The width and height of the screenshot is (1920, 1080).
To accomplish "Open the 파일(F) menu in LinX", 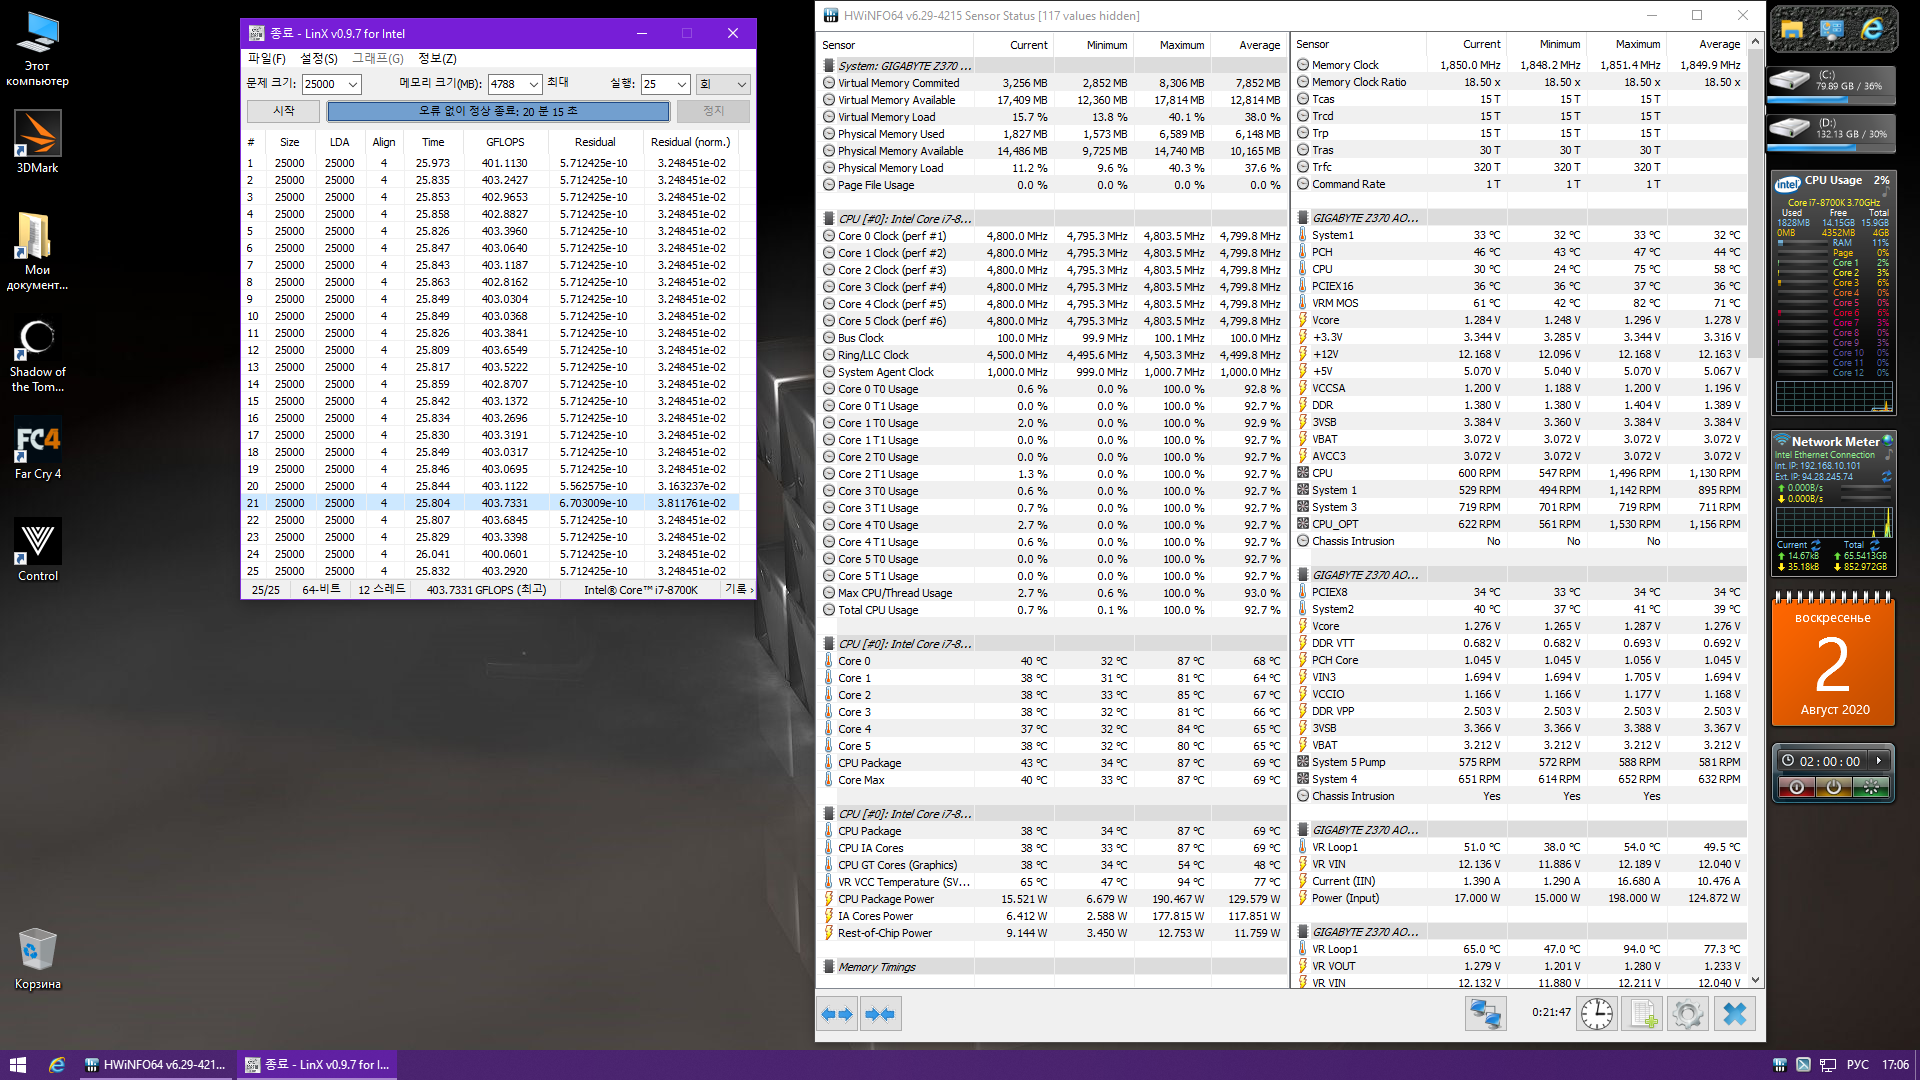I will [x=266, y=59].
